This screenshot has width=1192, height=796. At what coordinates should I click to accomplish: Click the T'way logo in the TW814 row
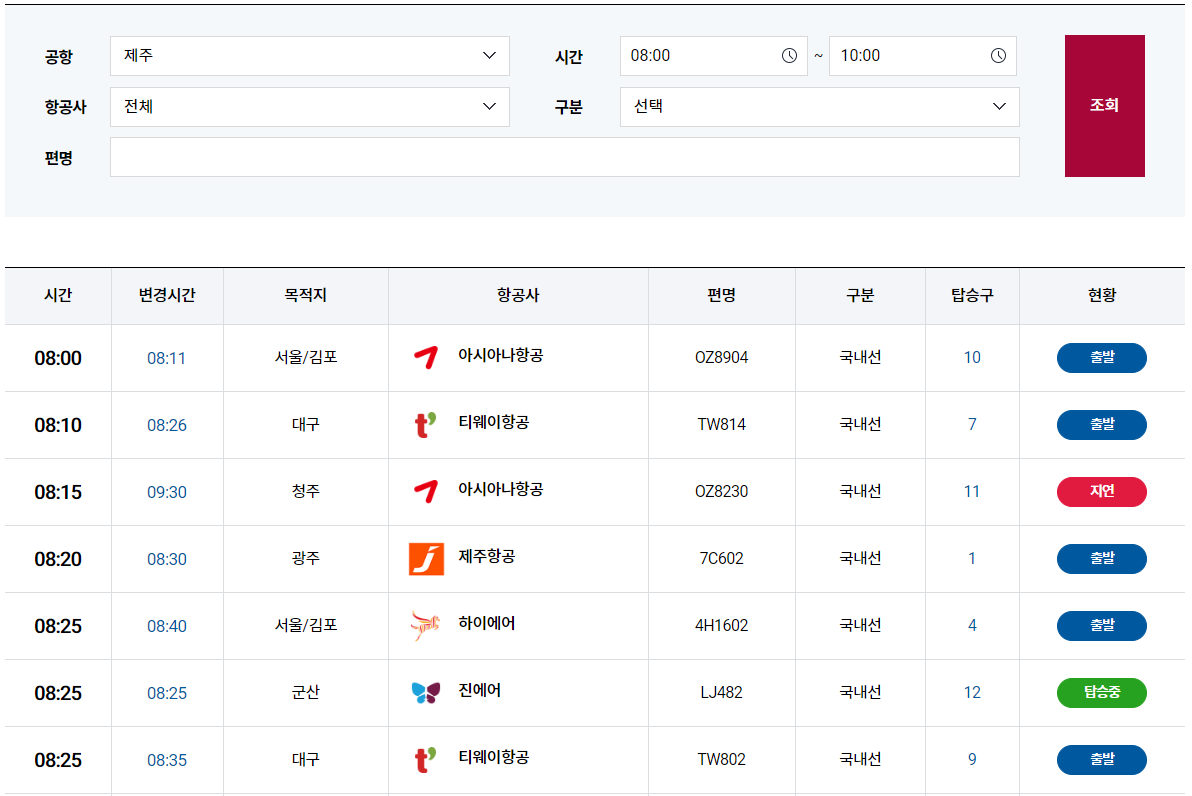click(426, 424)
